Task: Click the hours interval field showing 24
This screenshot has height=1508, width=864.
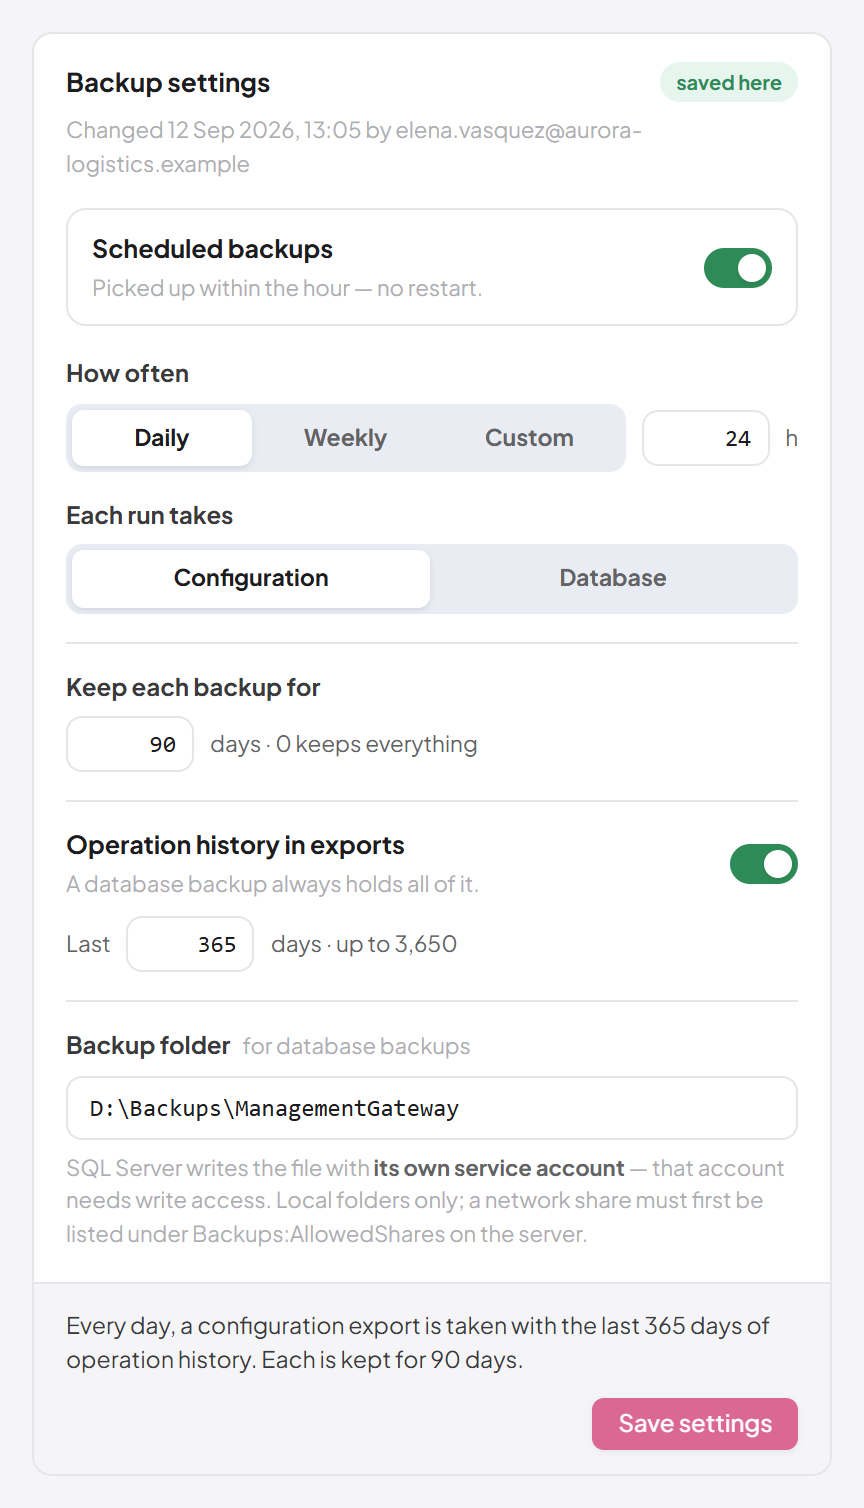Action: (706, 438)
